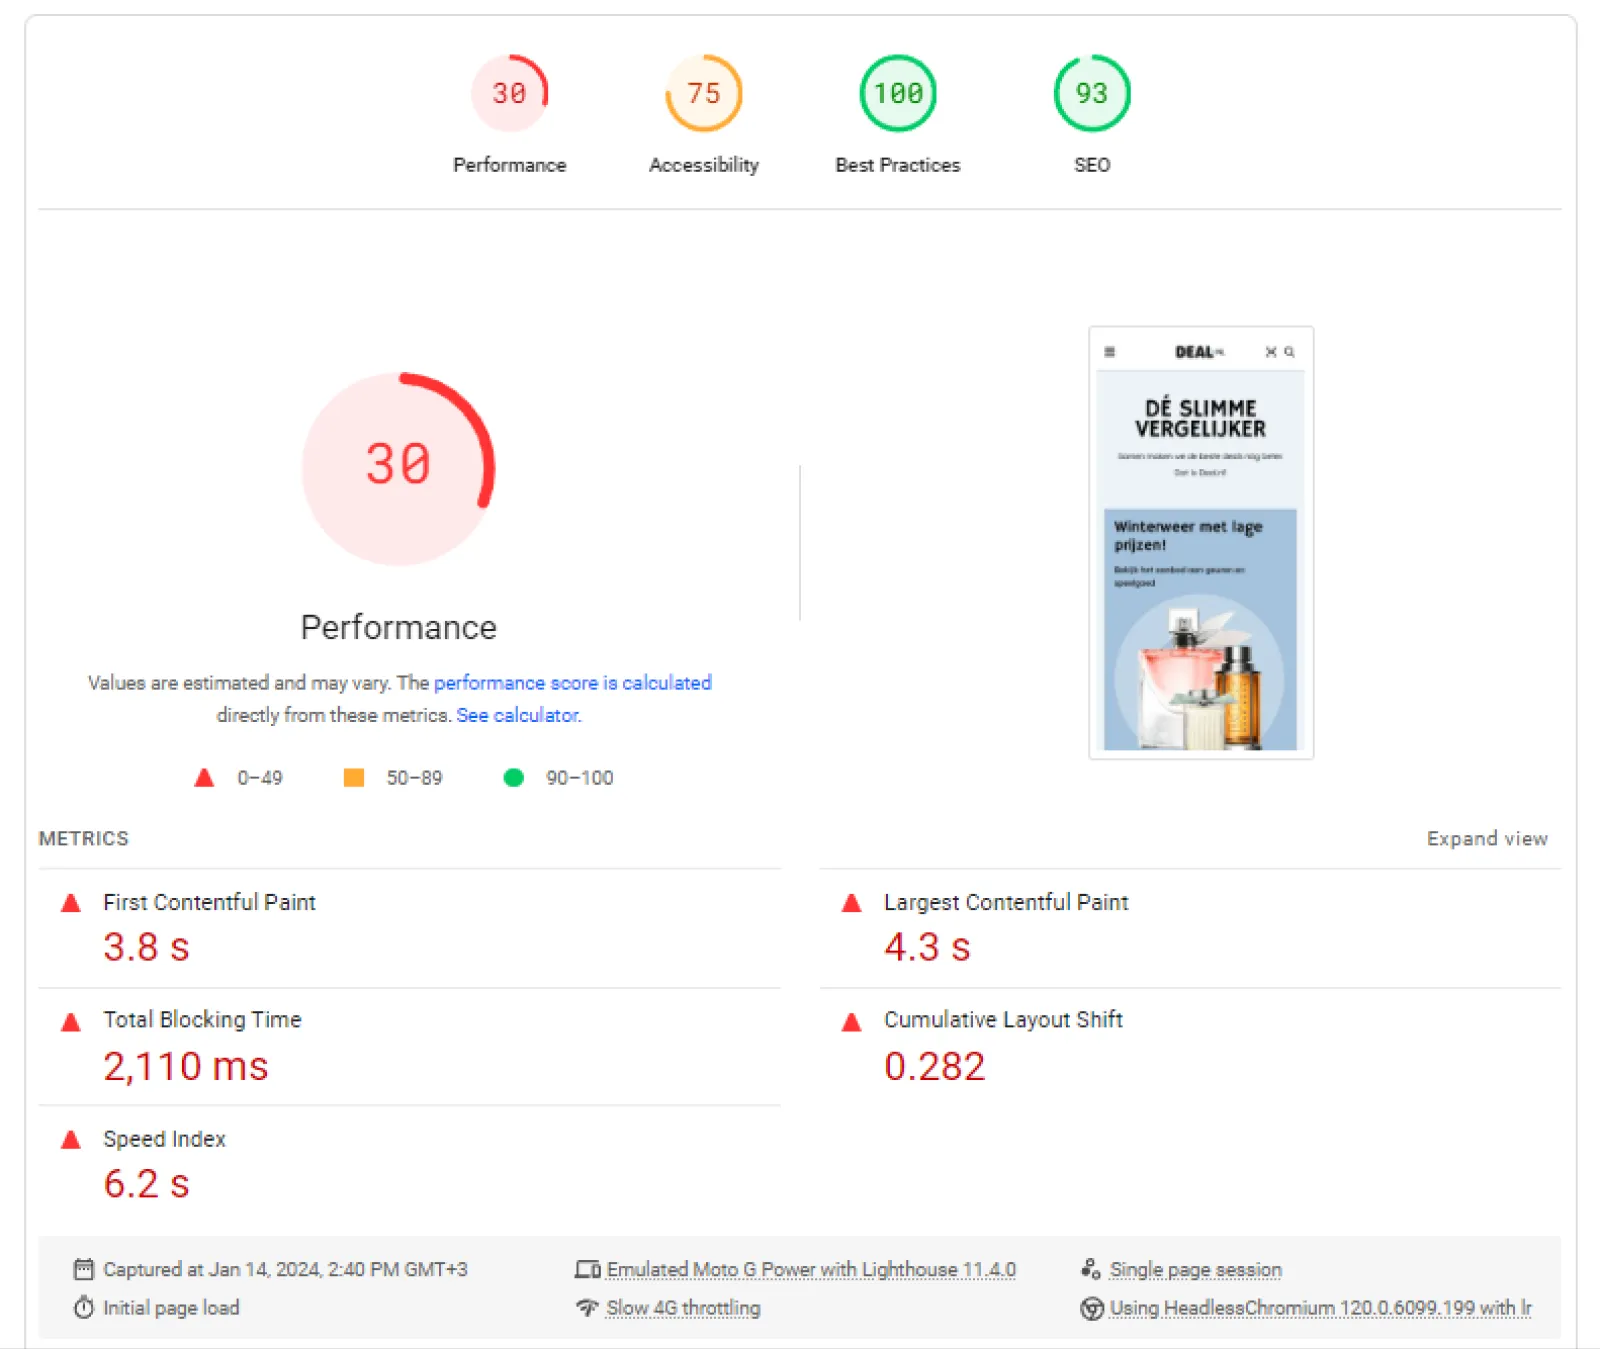The image size is (1600, 1349).
Task: Open the Best Practices category label
Action: [898, 165]
